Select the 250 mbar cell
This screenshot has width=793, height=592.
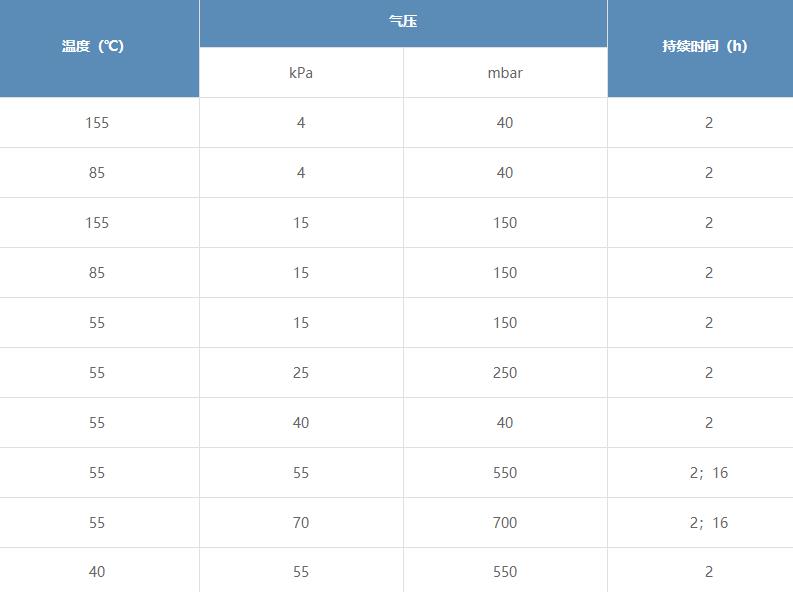[x=505, y=373]
